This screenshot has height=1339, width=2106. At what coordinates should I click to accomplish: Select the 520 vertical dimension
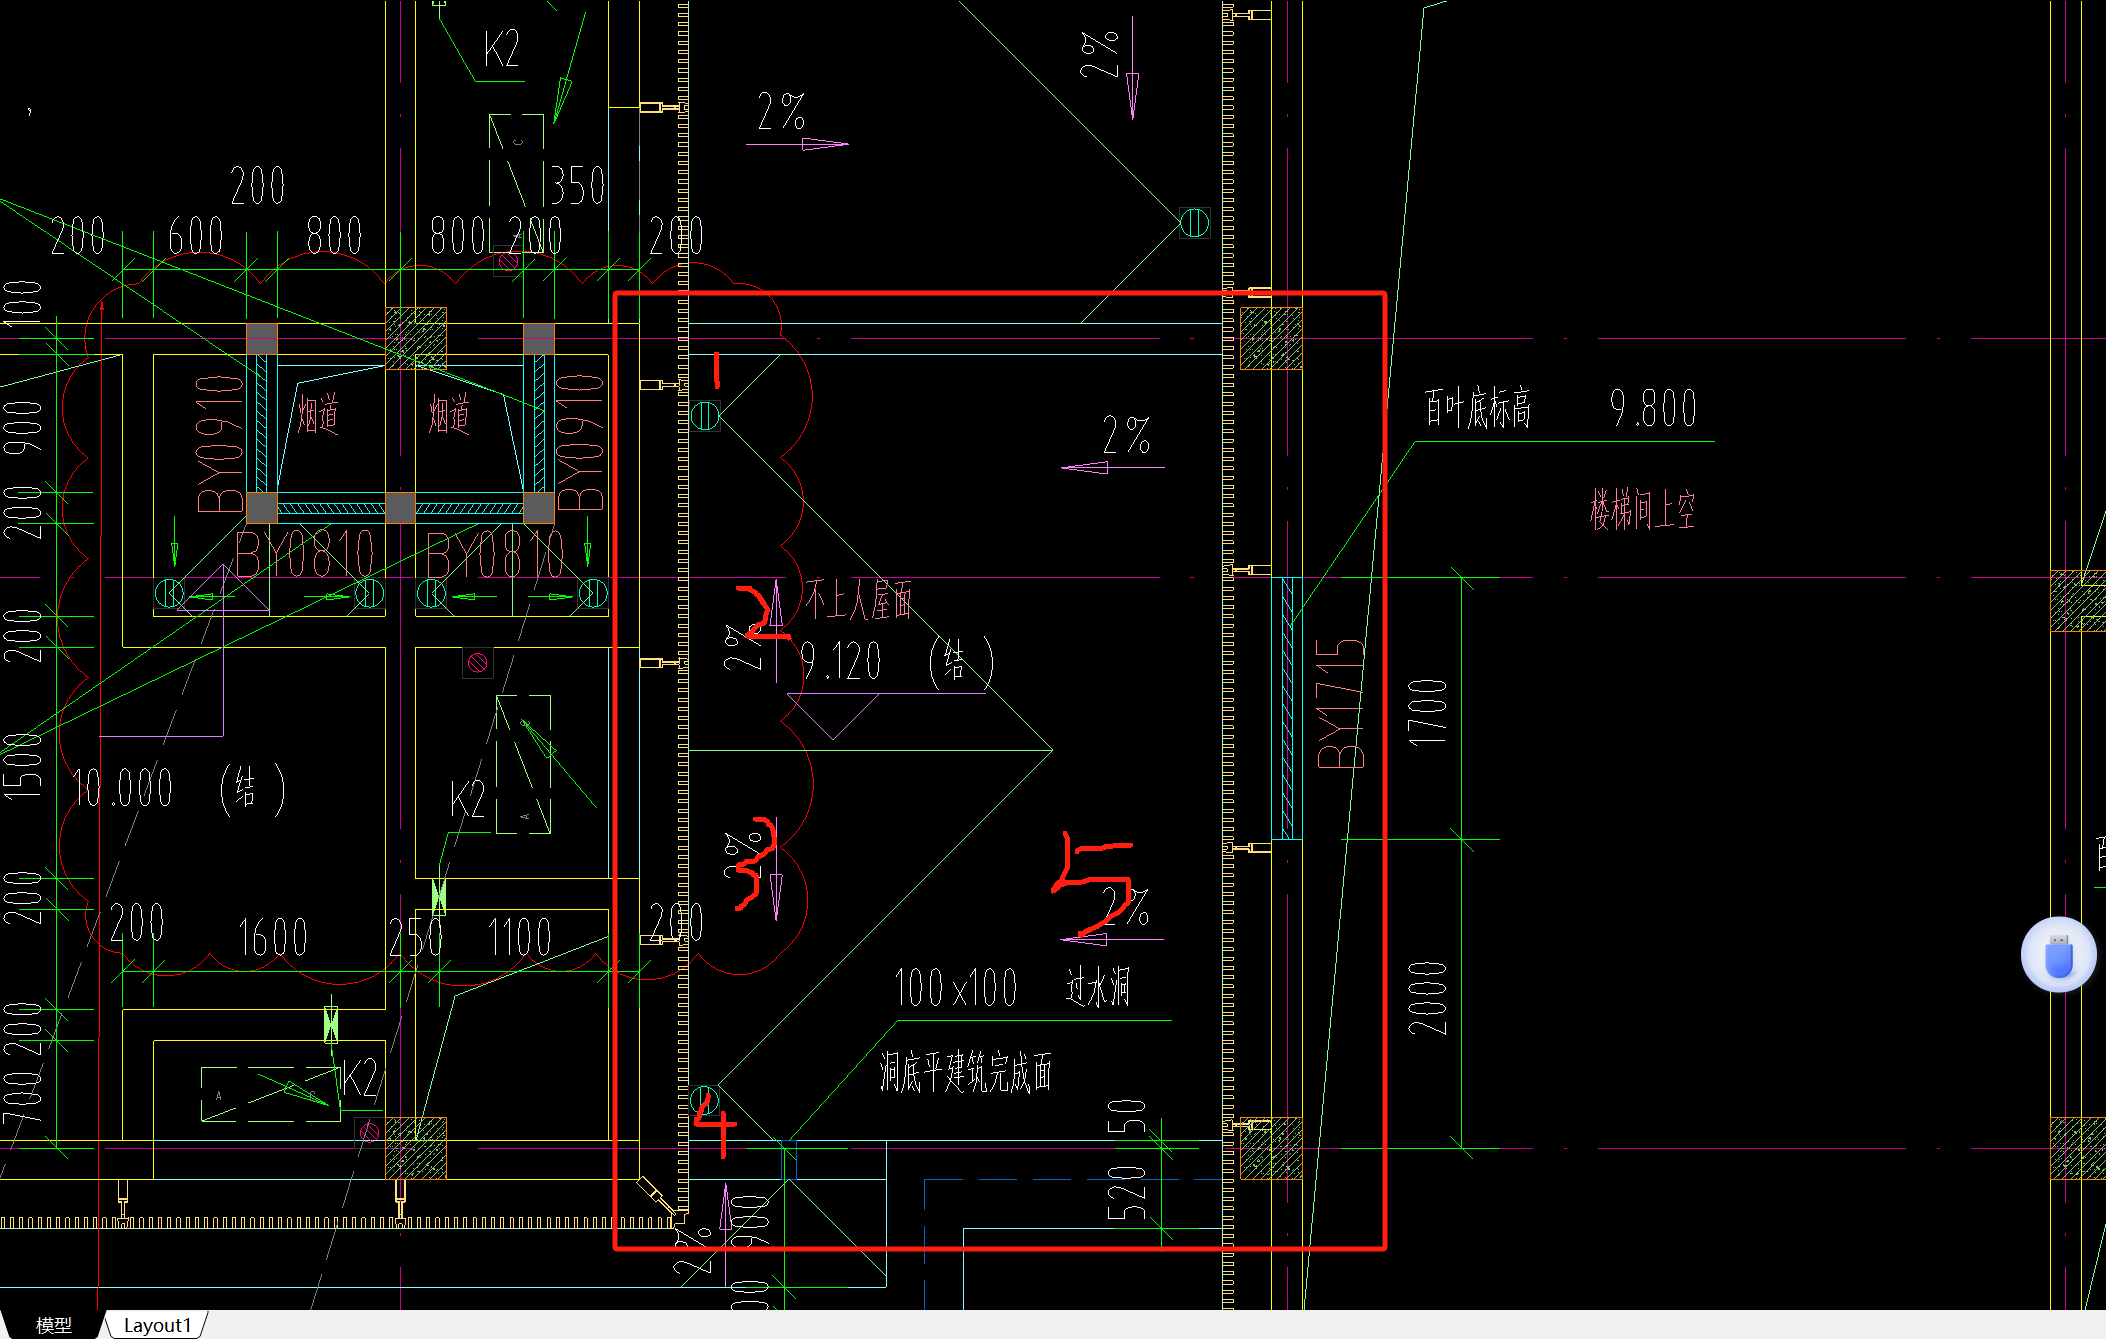pyautogui.click(x=1127, y=1193)
